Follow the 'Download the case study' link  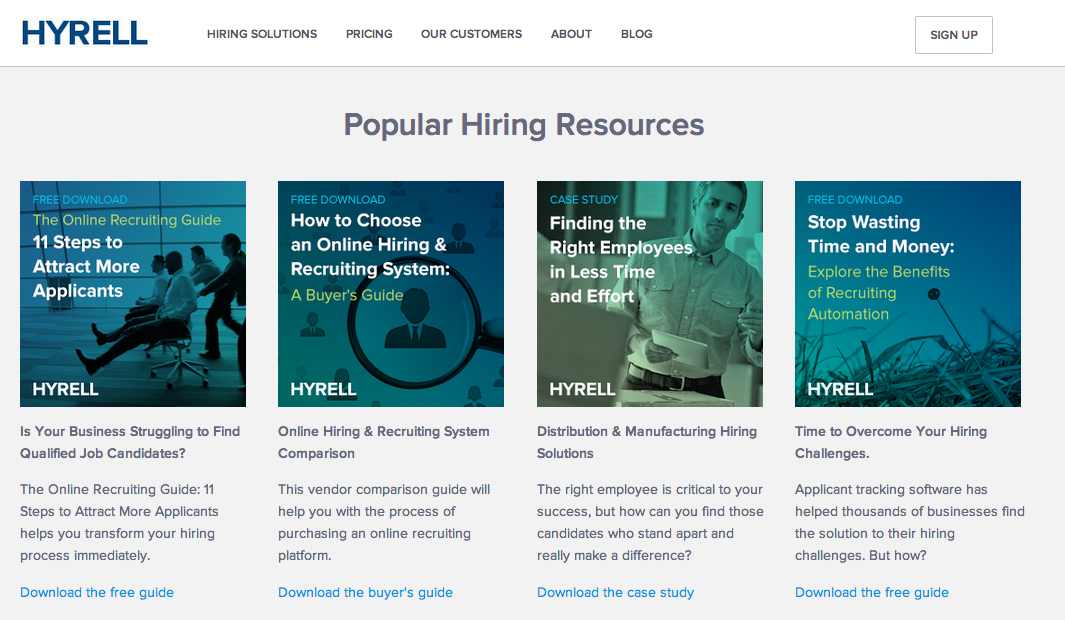[615, 592]
